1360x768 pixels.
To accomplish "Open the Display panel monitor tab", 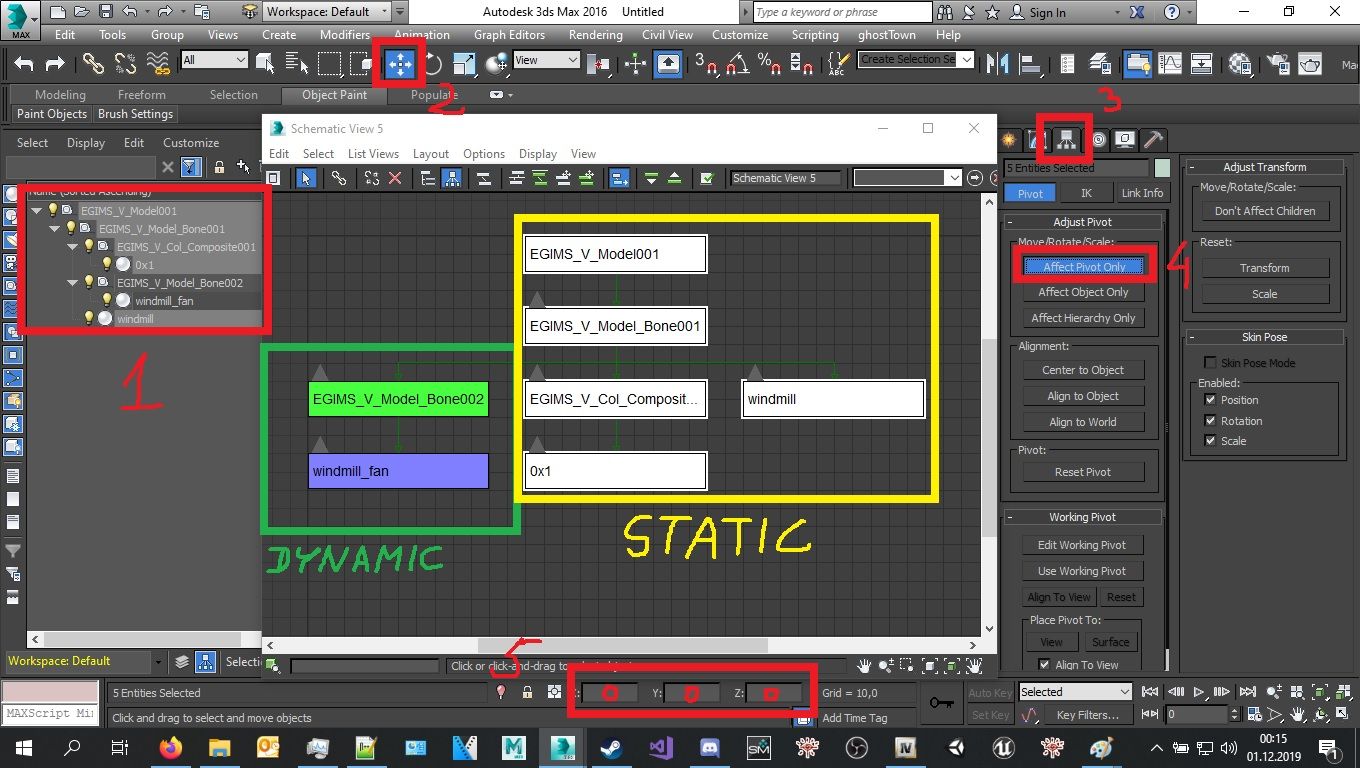I will coord(1126,139).
